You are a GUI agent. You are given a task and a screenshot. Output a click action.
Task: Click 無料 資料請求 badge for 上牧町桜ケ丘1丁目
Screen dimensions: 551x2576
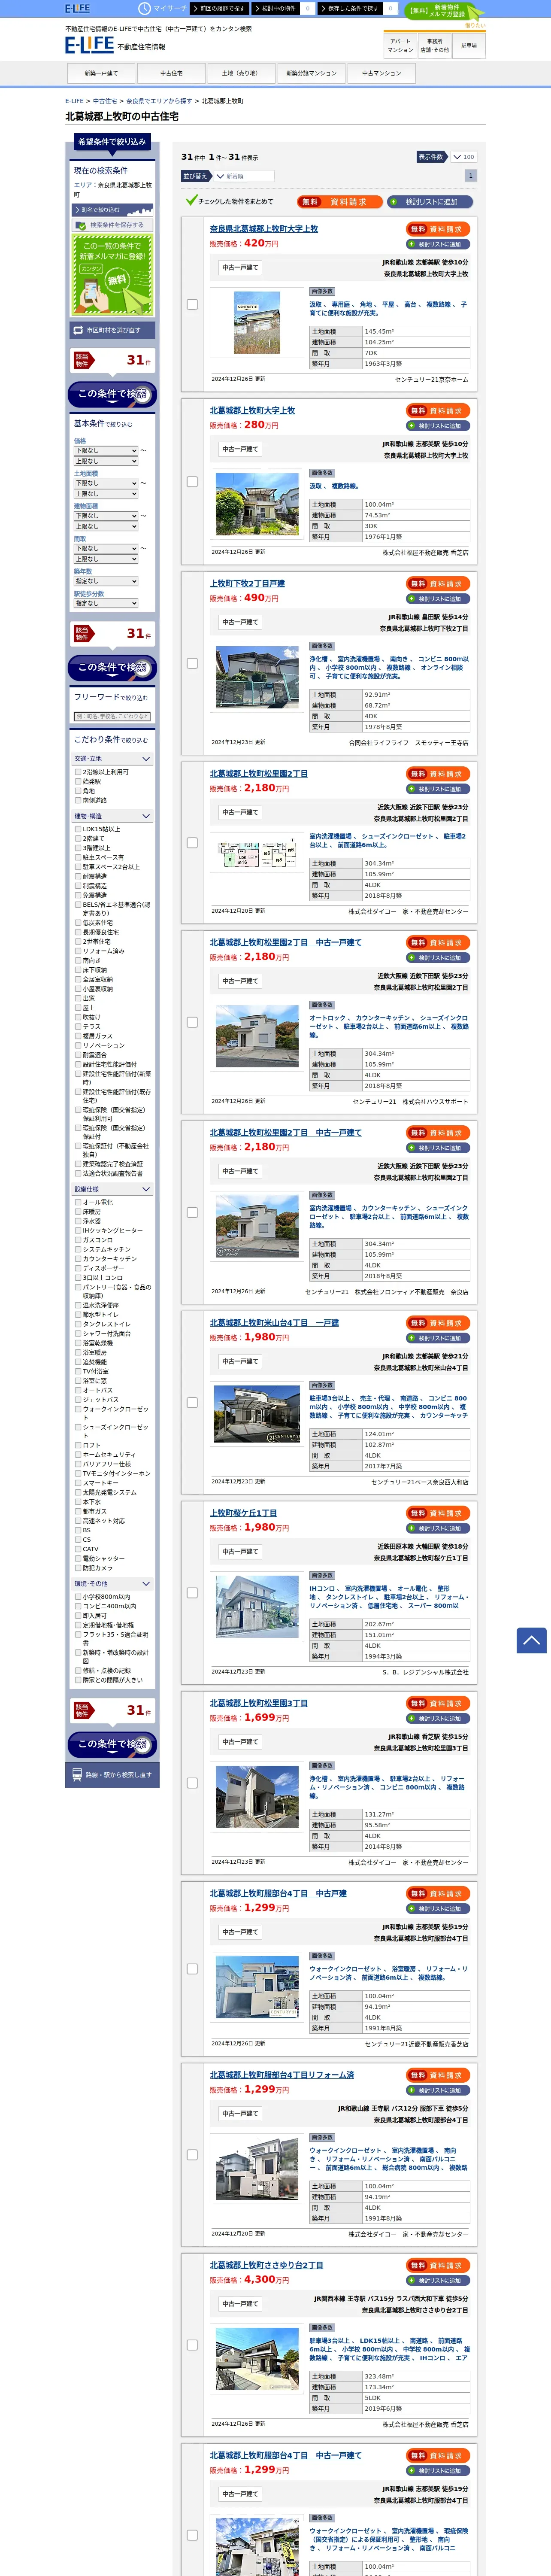(x=438, y=1513)
